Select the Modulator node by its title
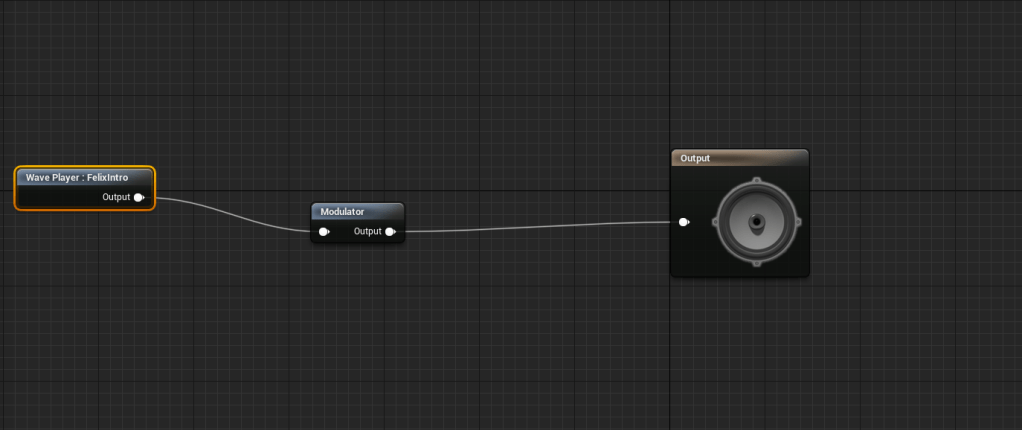 coord(343,212)
